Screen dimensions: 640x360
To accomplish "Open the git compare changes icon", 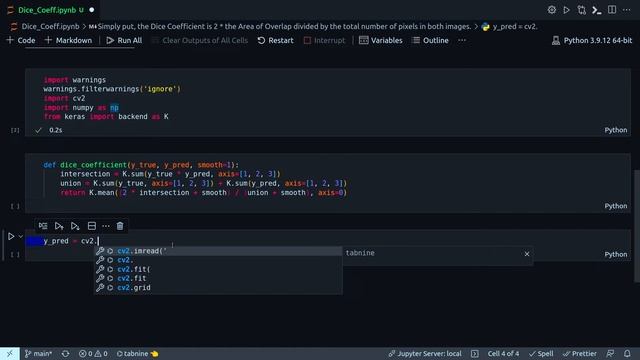I will 582,10.
